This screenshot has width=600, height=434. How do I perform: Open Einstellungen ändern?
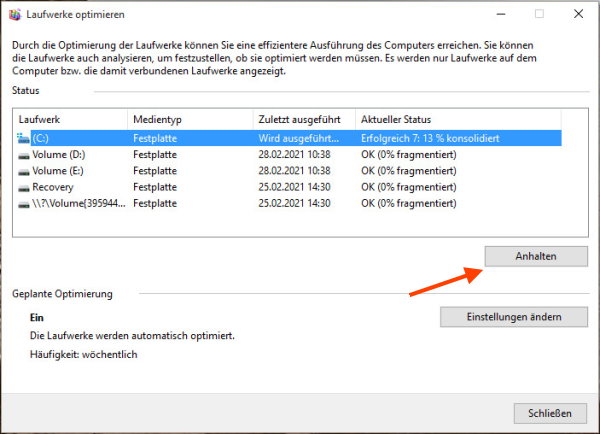[513, 317]
